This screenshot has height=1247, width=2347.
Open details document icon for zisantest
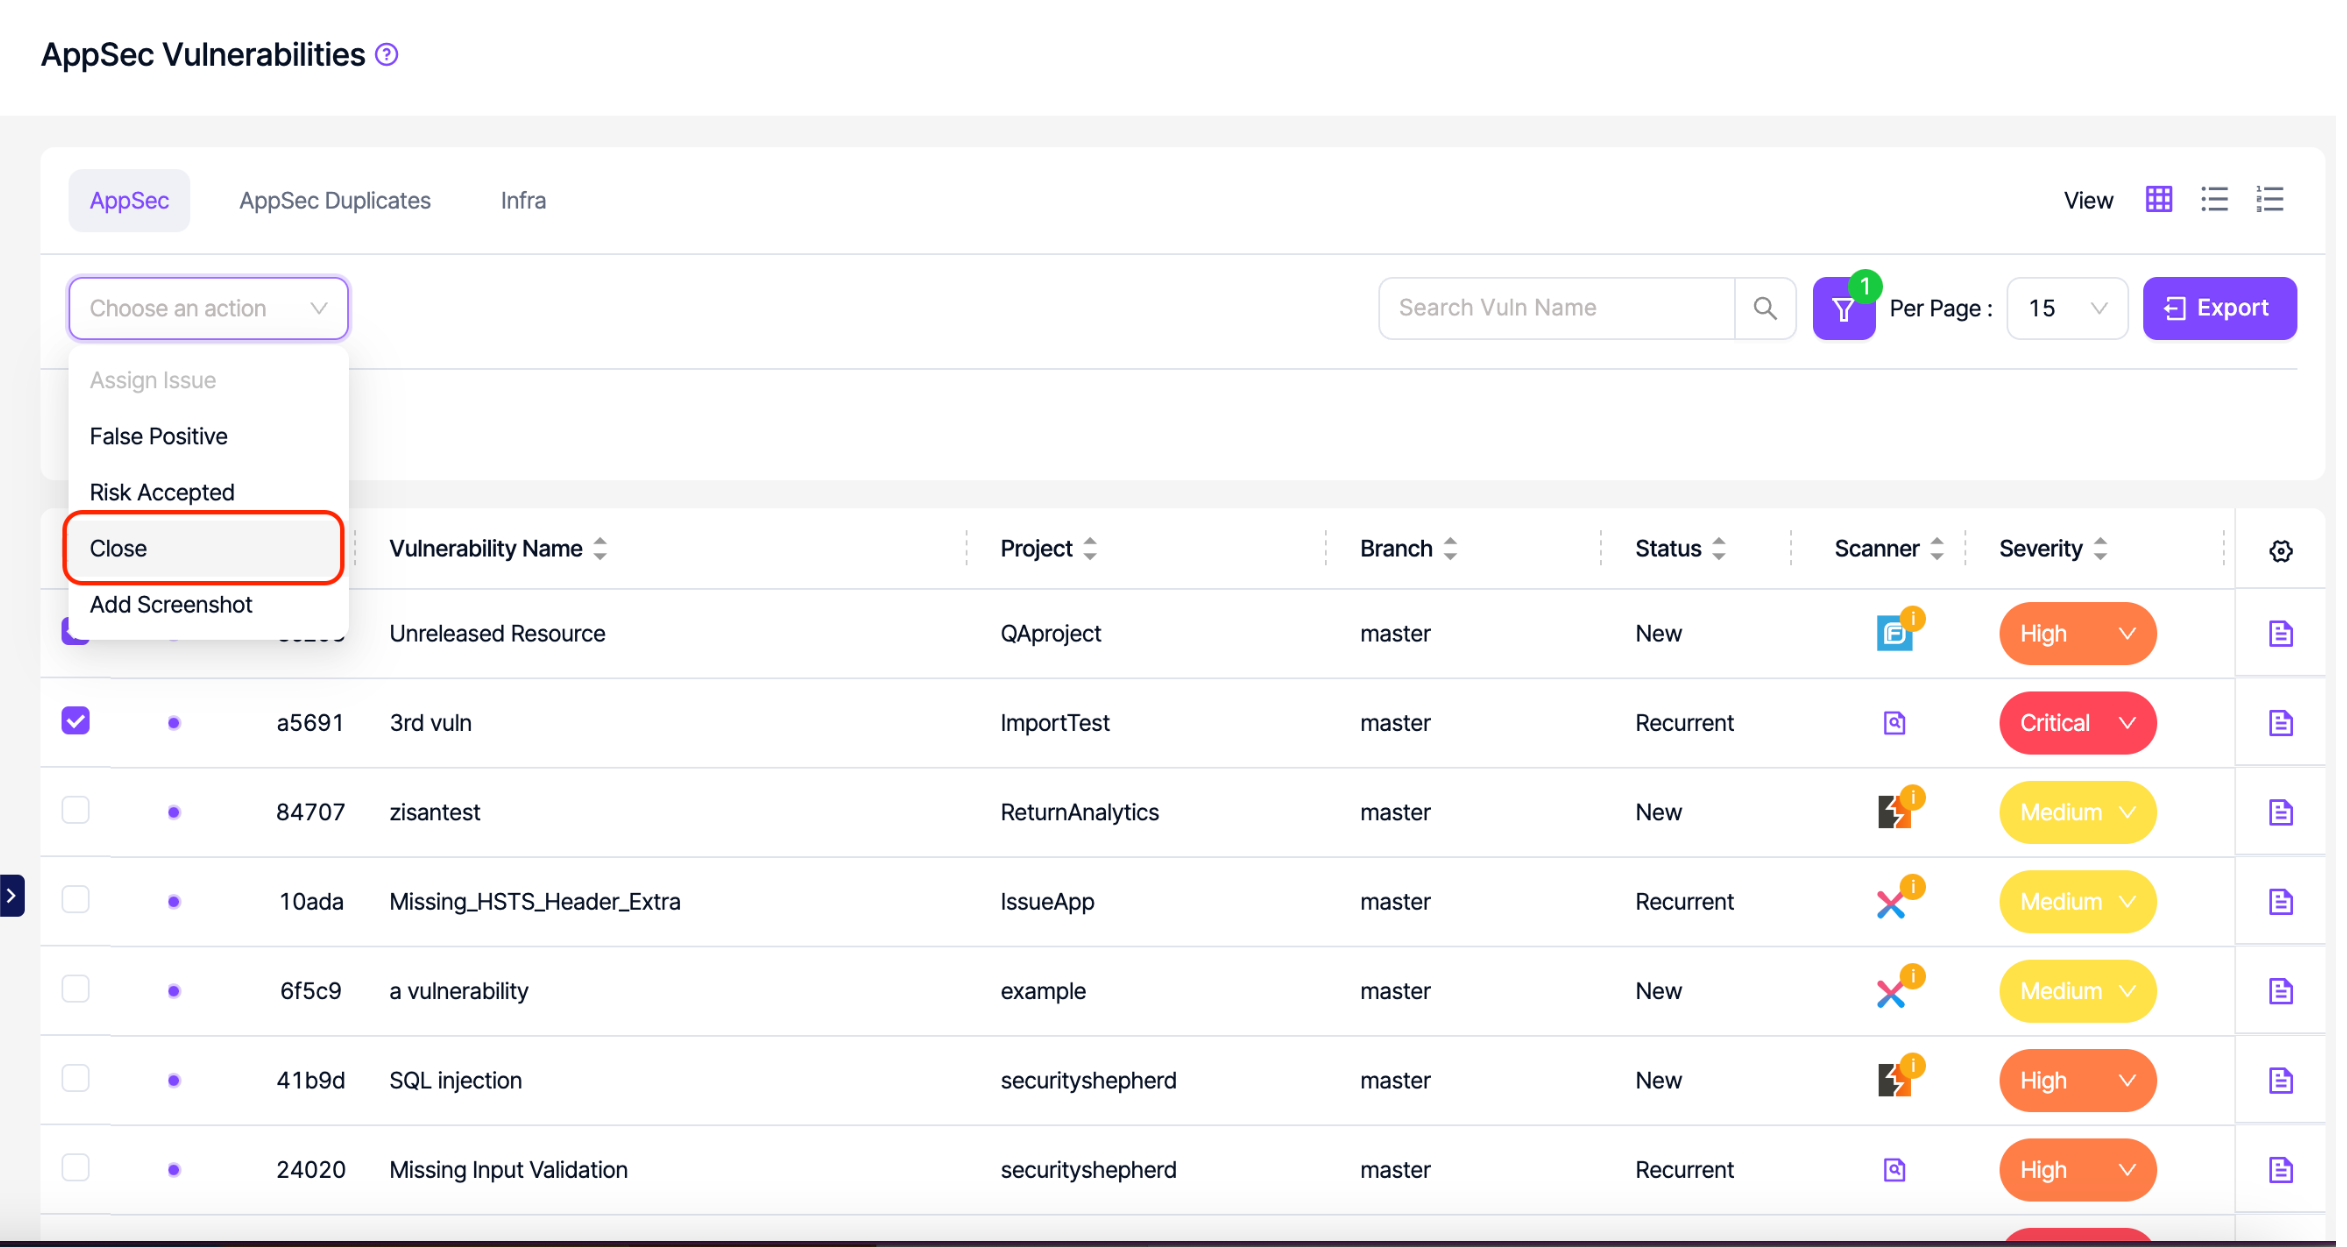pos(2280,812)
